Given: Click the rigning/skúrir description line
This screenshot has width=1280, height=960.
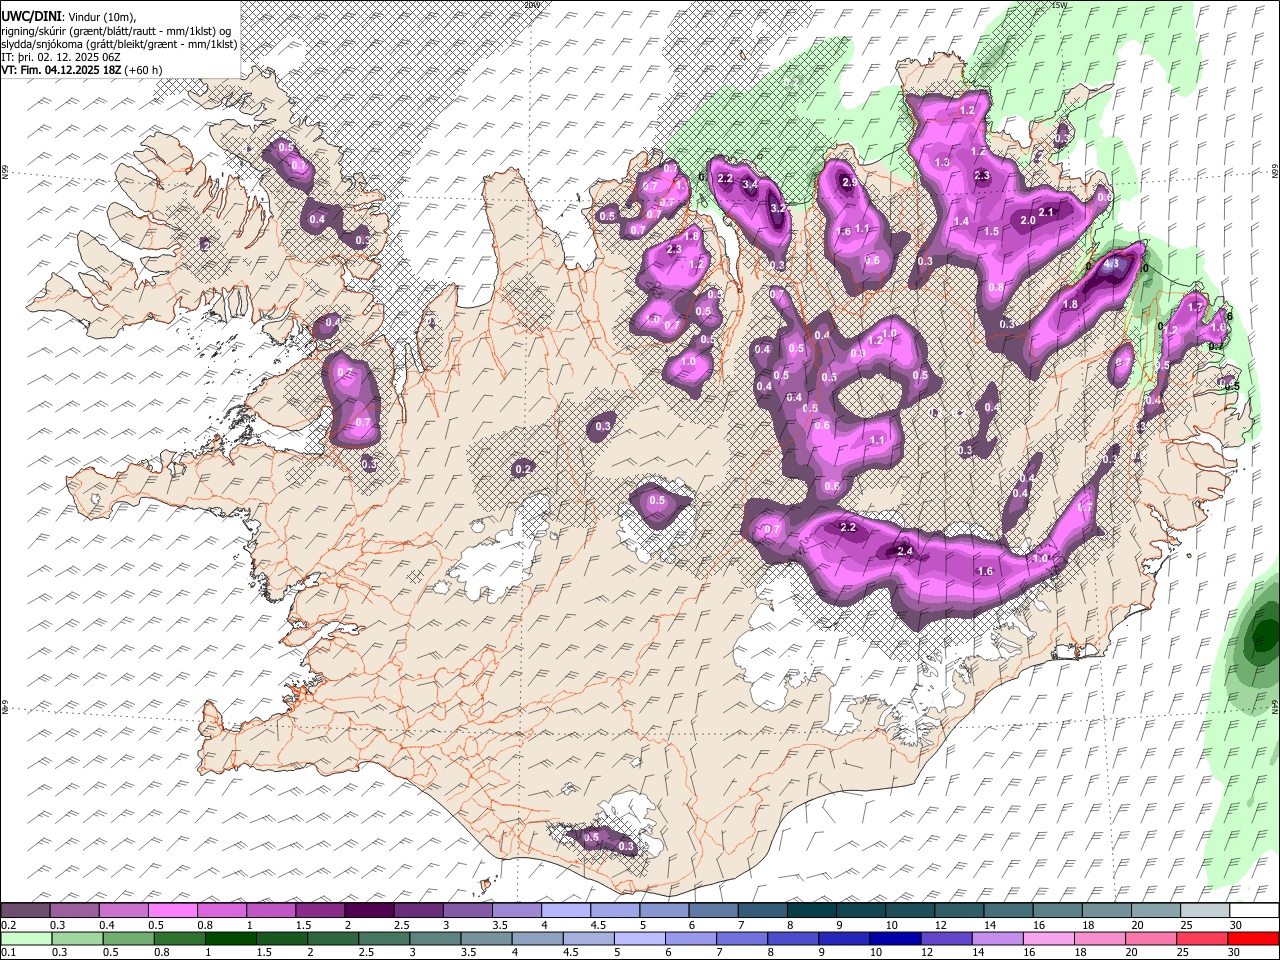Looking at the screenshot, I should coord(116,31).
